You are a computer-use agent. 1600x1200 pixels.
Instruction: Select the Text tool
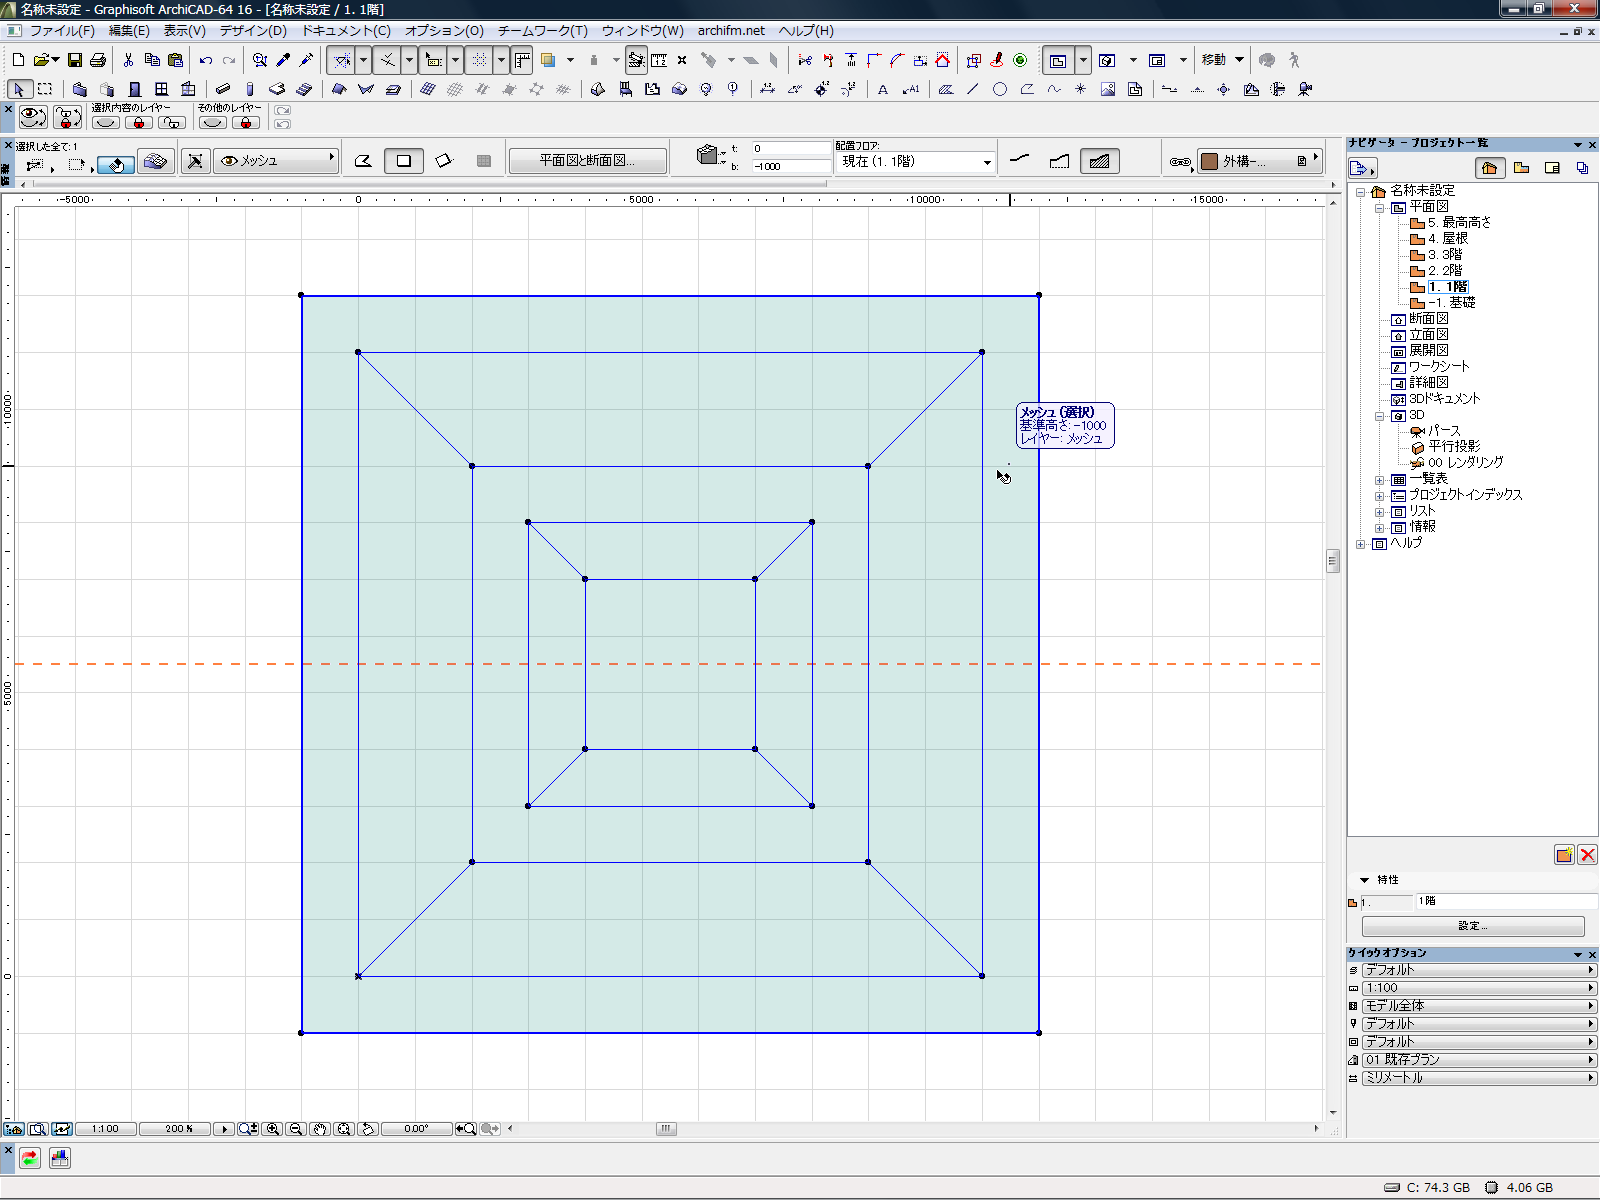(x=883, y=89)
